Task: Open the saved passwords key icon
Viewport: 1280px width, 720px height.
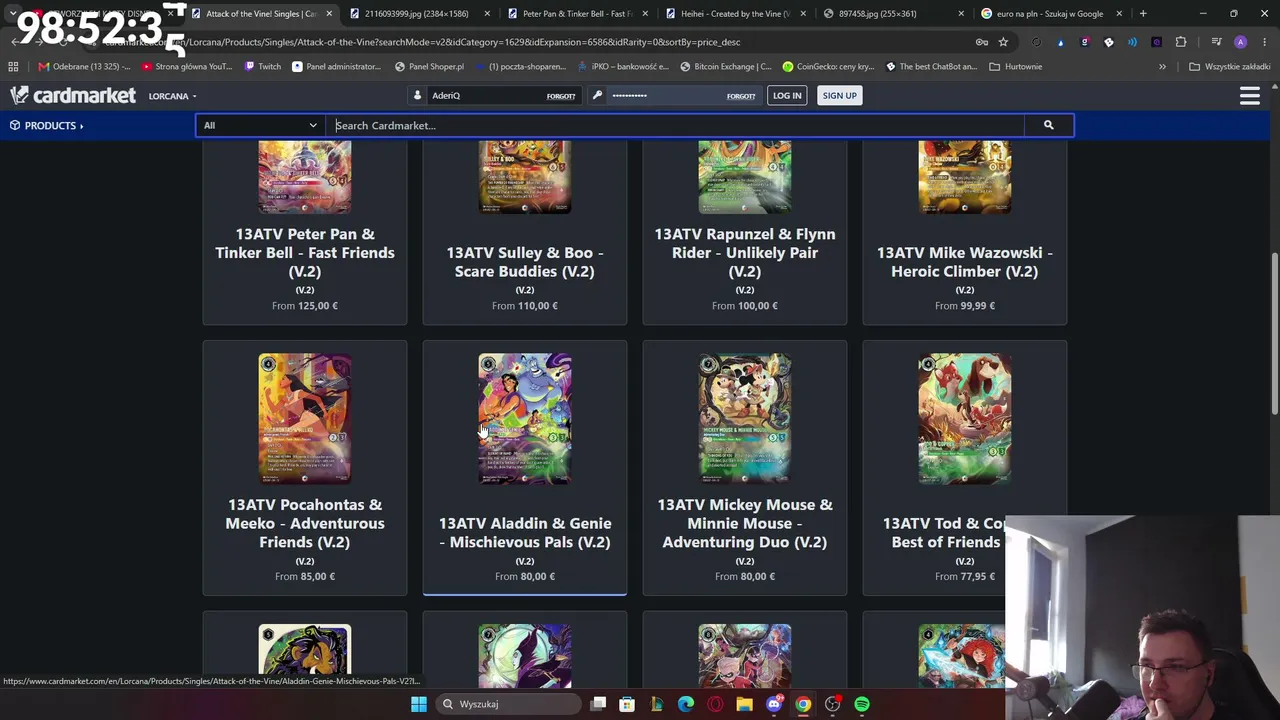Action: tap(982, 42)
